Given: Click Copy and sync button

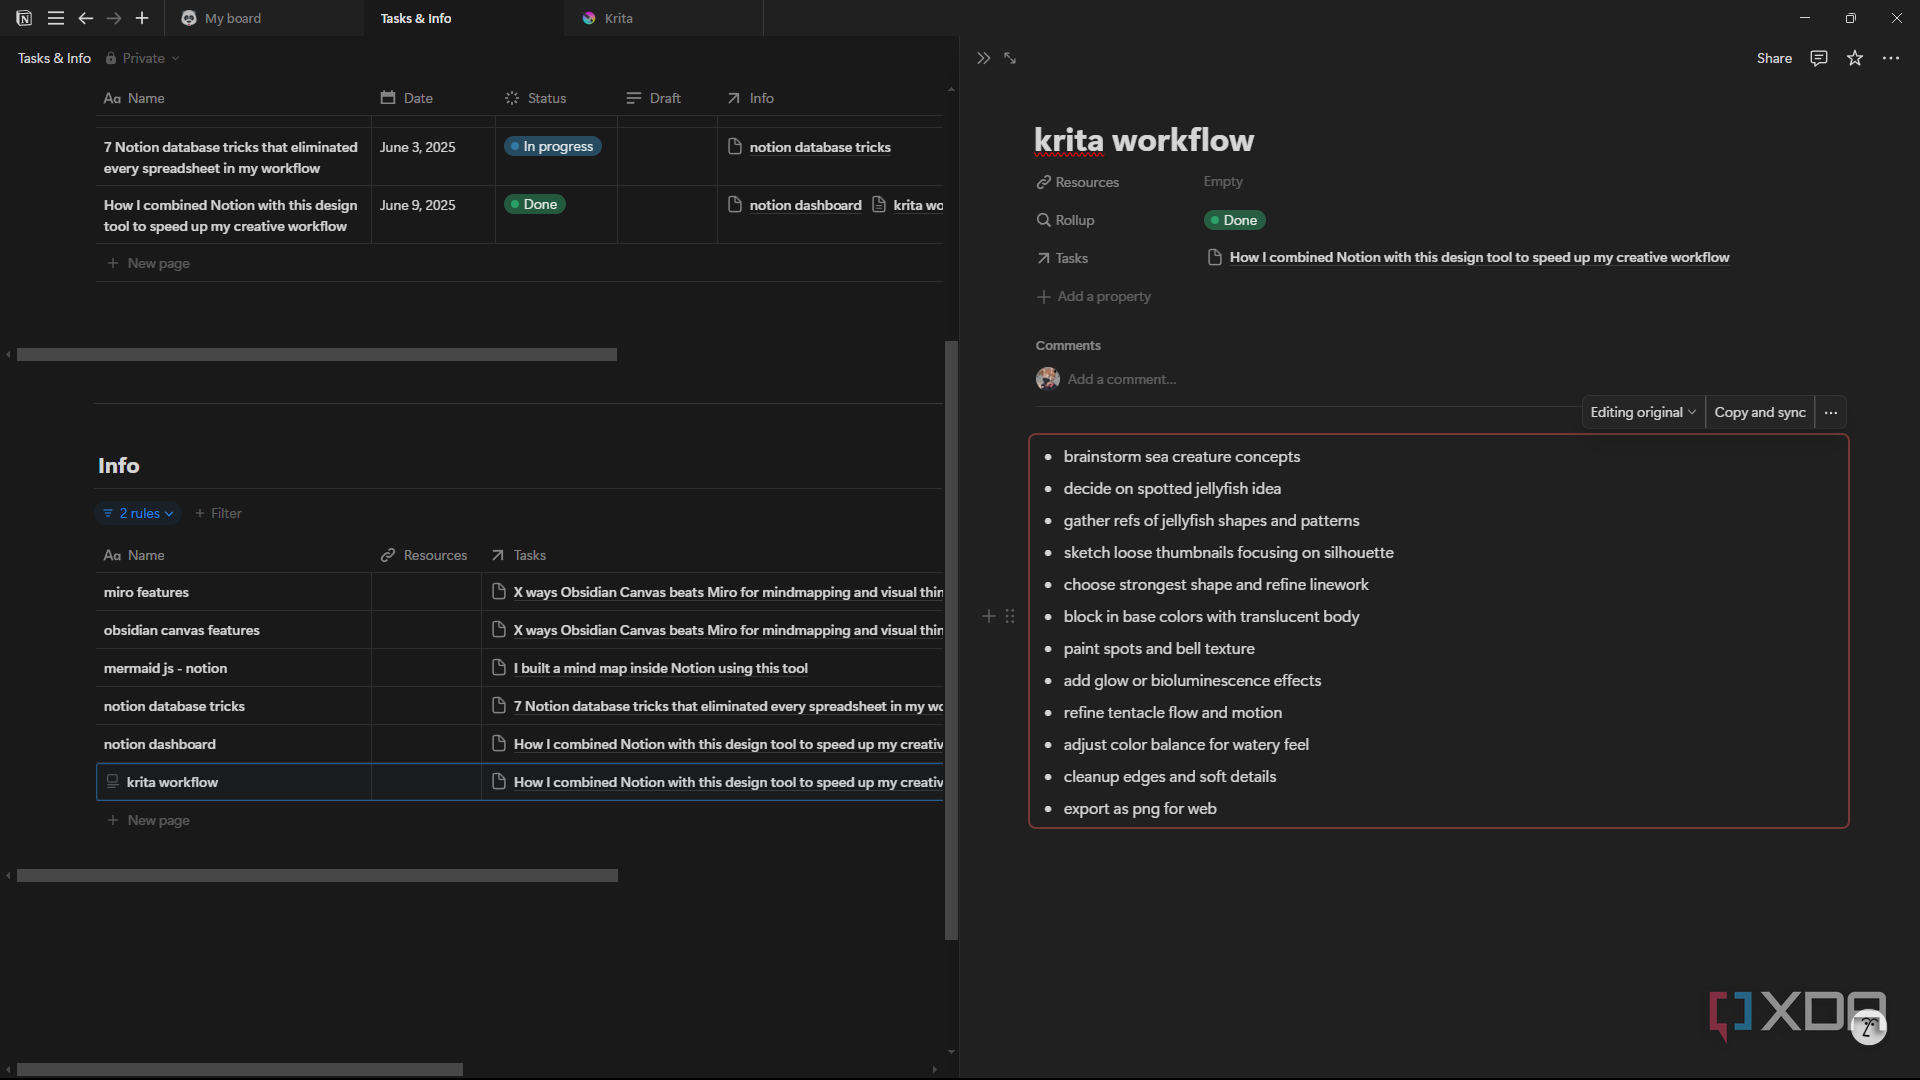Looking at the screenshot, I should [x=1760, y=412].
